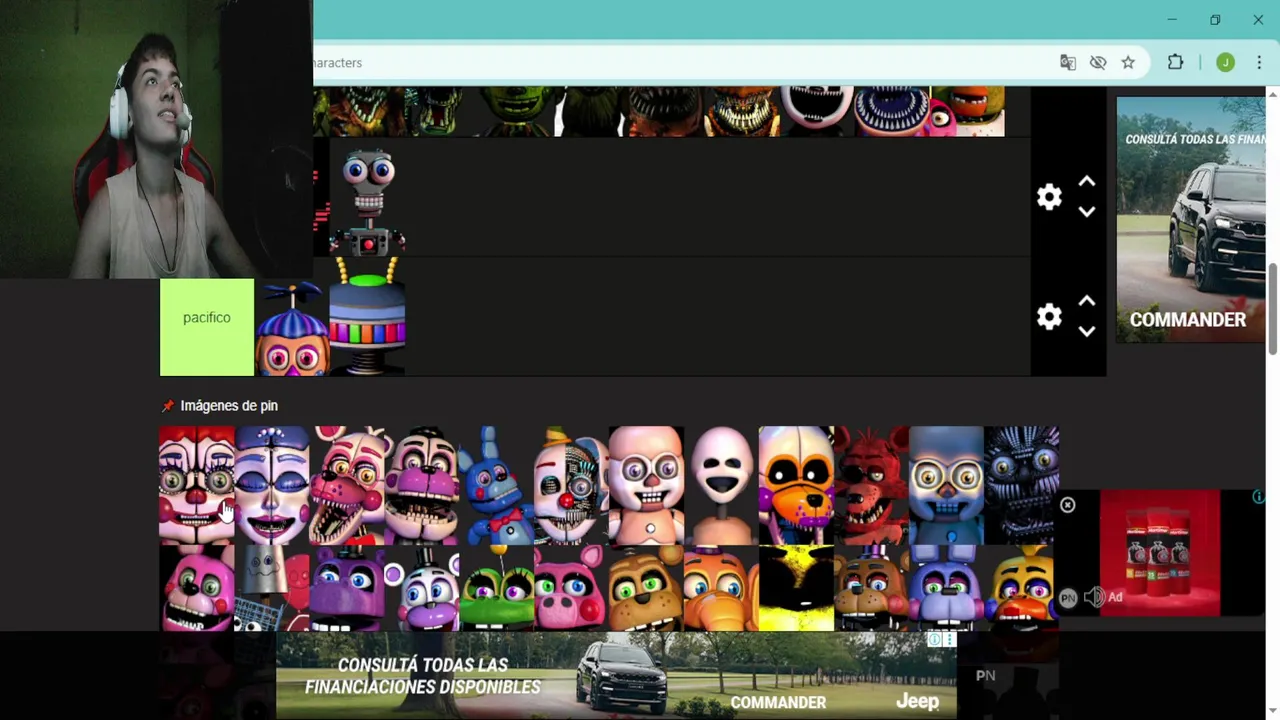Image resolution: width=1280 pixels, height=720 pixels.
Task: Pick the Ballora image with closed eyes
Action: [x=272, y=486]
